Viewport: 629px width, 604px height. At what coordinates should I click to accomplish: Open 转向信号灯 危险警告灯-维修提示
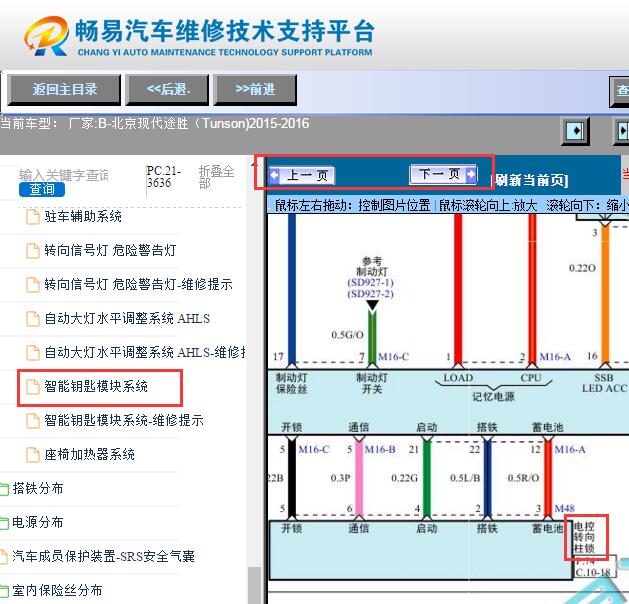[138, 284]
